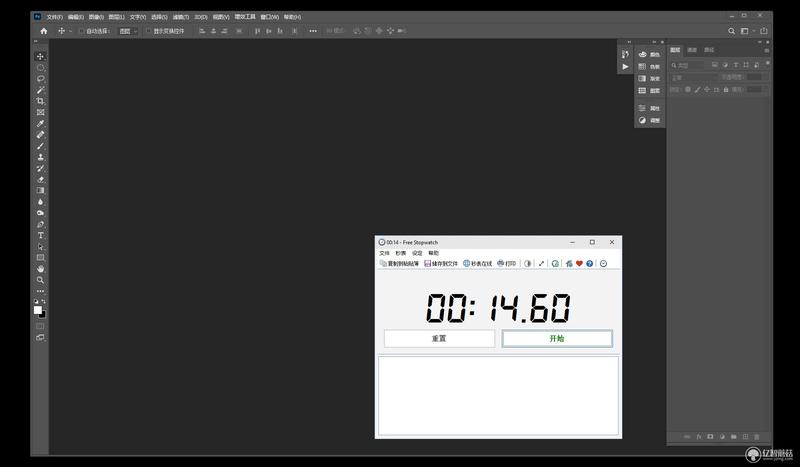This screenshot has height=467, width=800.
Task: Select the Eraser tool
Action: (40, 180)
